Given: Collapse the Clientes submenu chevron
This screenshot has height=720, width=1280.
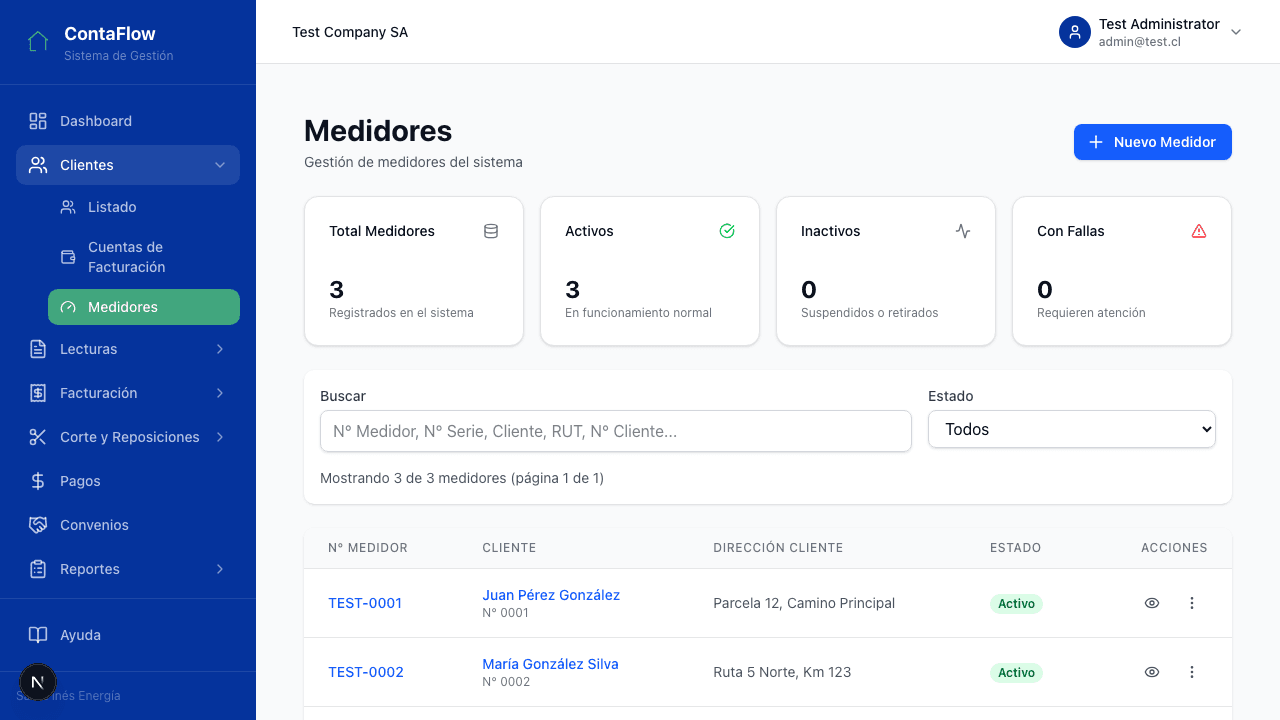Looking at the screenshot, I should click(x=220, y=165).
